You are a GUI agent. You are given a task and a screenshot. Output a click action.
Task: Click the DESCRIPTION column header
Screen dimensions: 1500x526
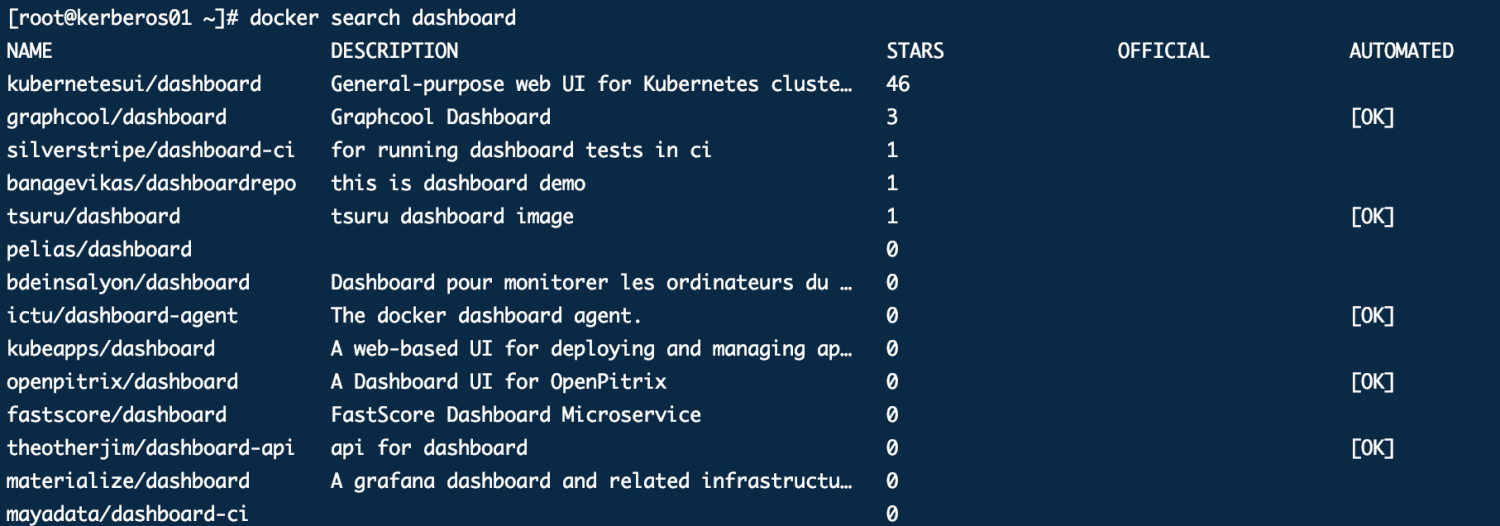[x=394, y=51]
